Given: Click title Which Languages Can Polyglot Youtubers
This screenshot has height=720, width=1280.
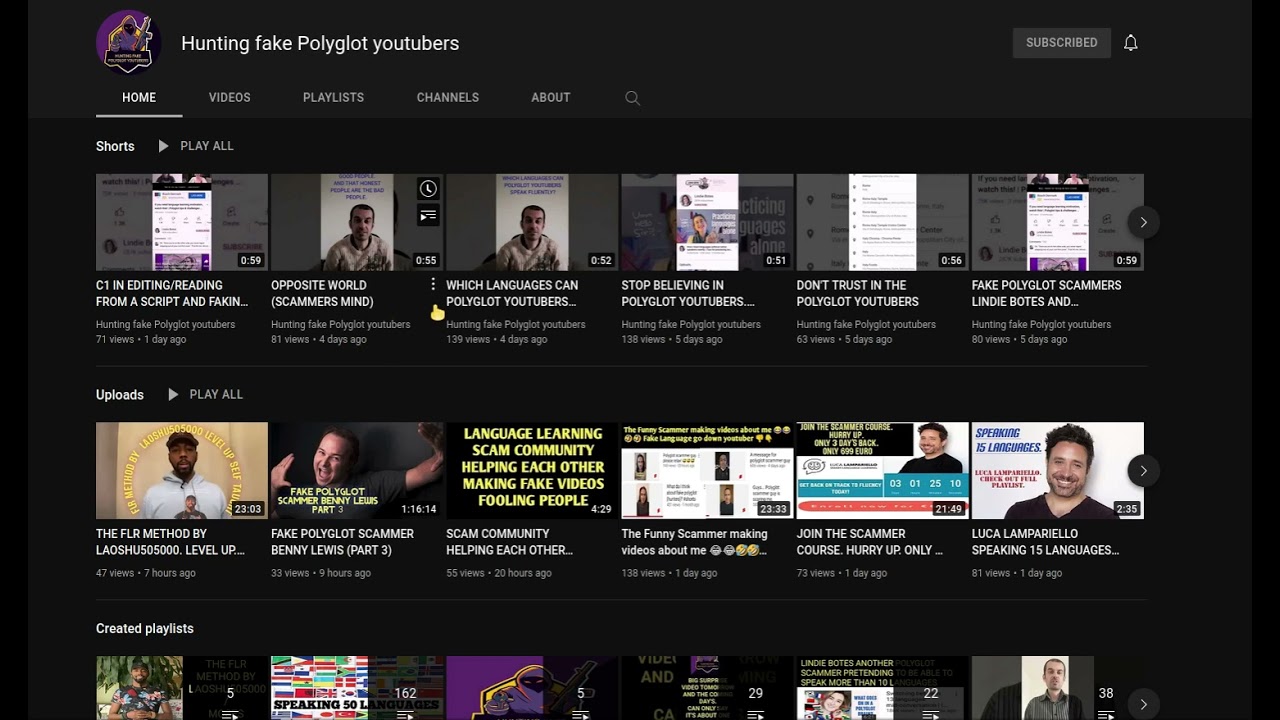Looking at the screenshot, I should pyautogui.click(x=512, y=293).
